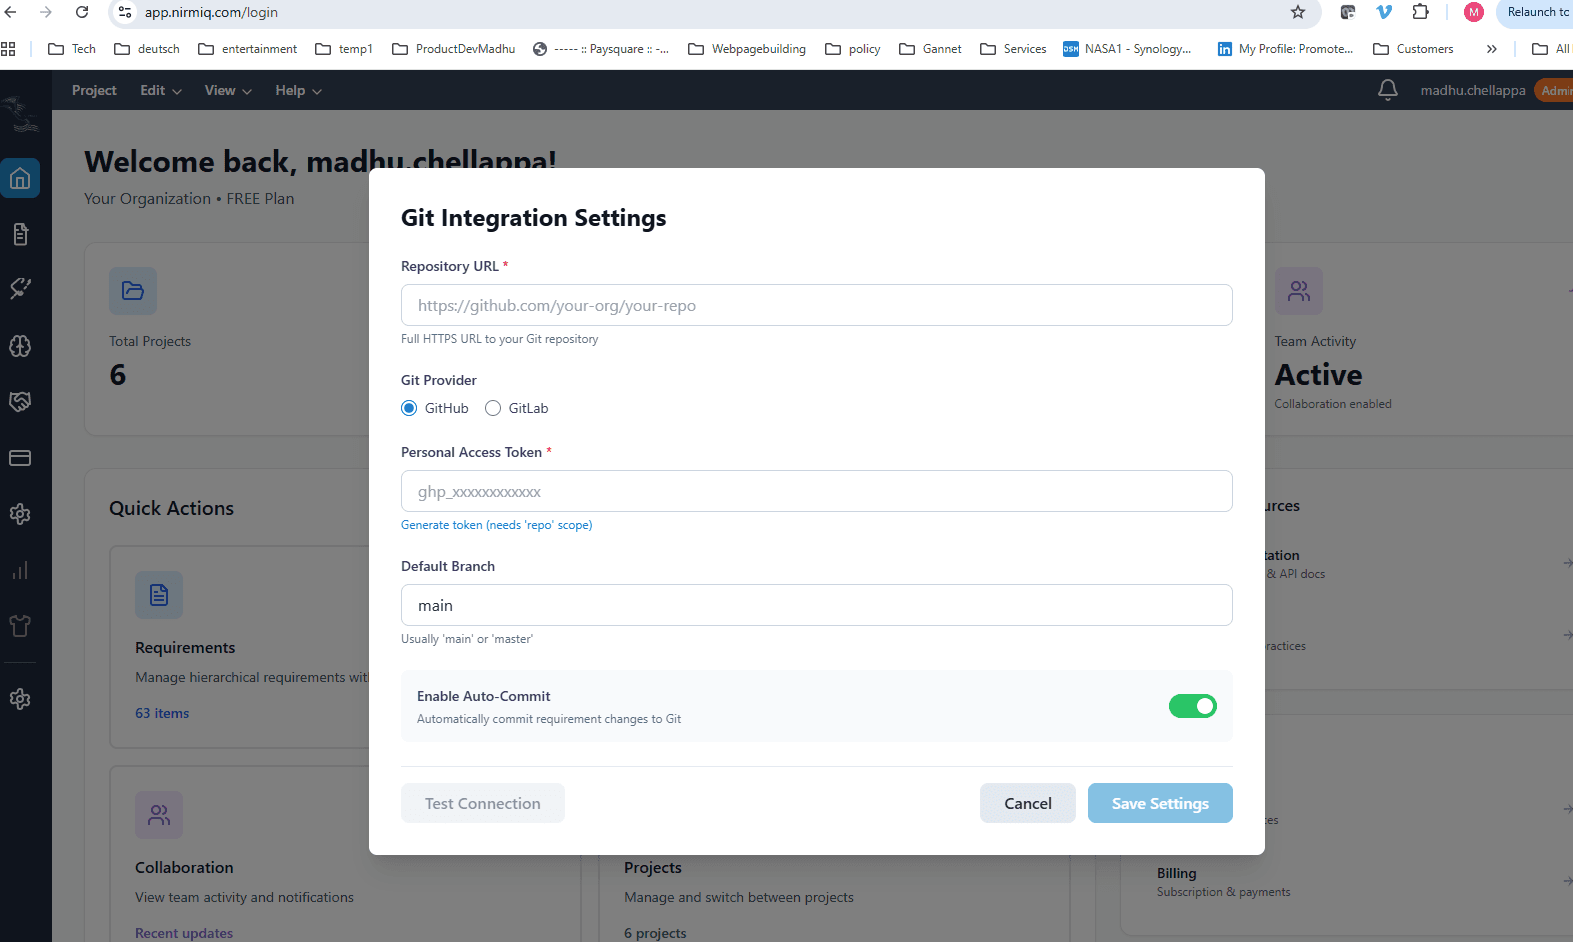Click the 'Recent updates' text
The image size is (1573, 942).
point(184,933)
